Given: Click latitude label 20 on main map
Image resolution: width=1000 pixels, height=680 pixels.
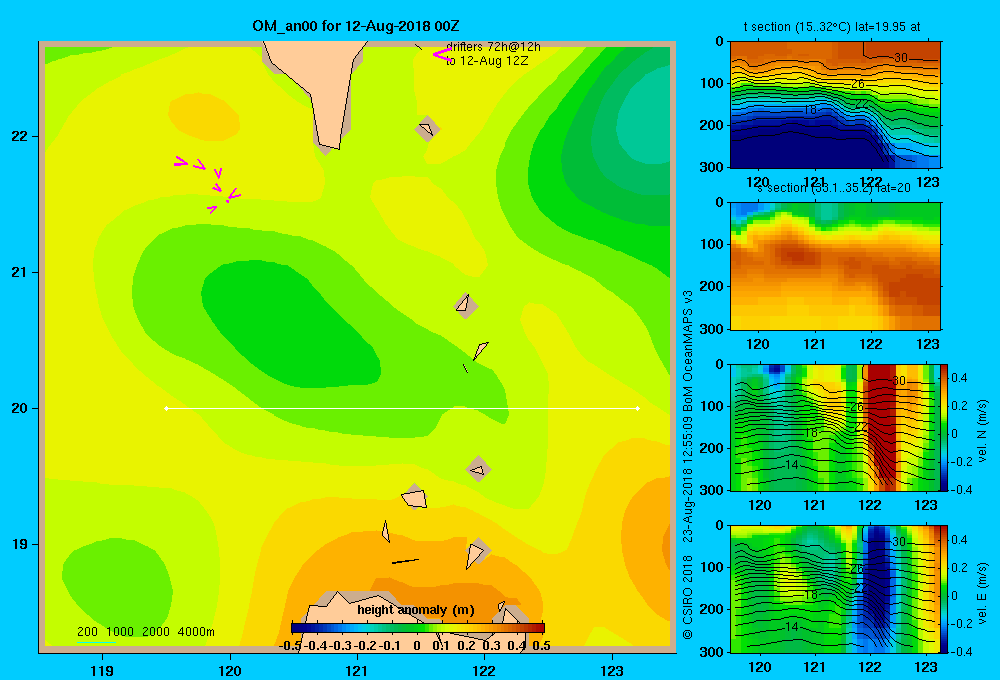Looking at the screenshot, I should 20,408.
